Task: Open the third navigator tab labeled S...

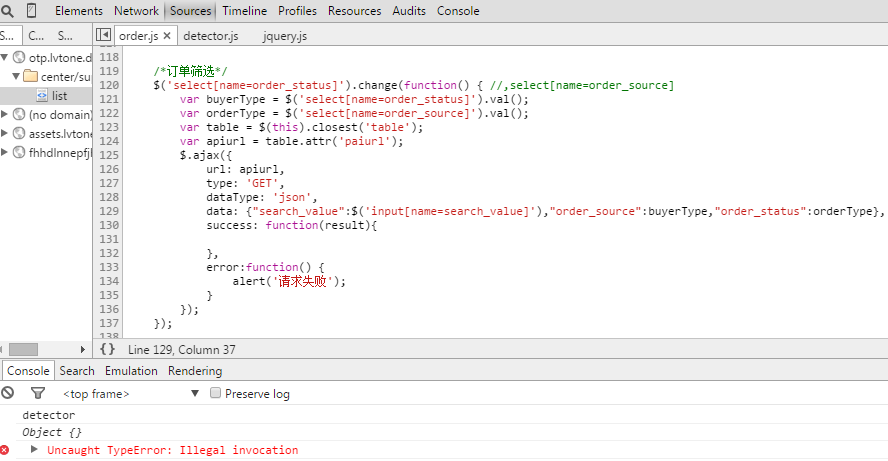Action: (65, 36)
